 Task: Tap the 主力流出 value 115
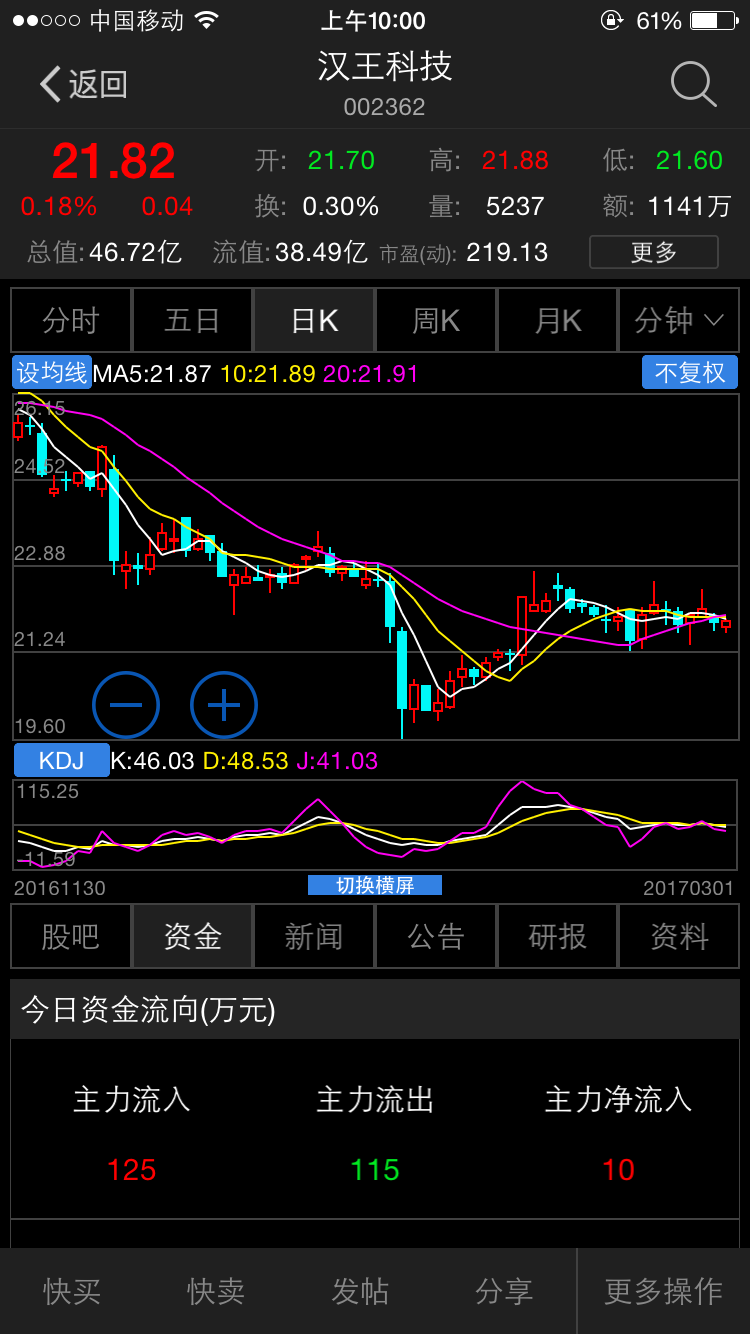click(375, 1169)
